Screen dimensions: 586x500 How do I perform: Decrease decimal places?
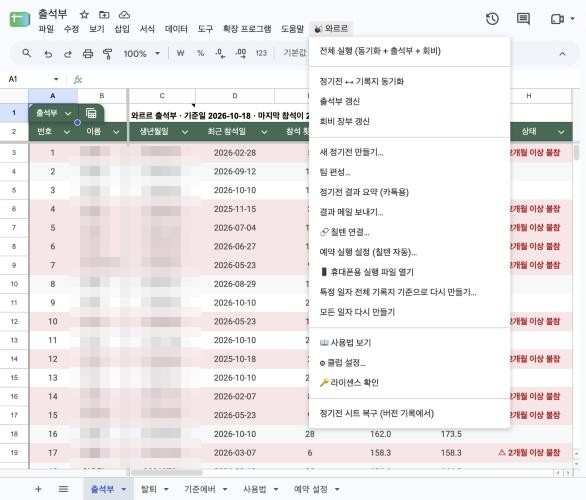pyautogui.click(x=220, y=54)
